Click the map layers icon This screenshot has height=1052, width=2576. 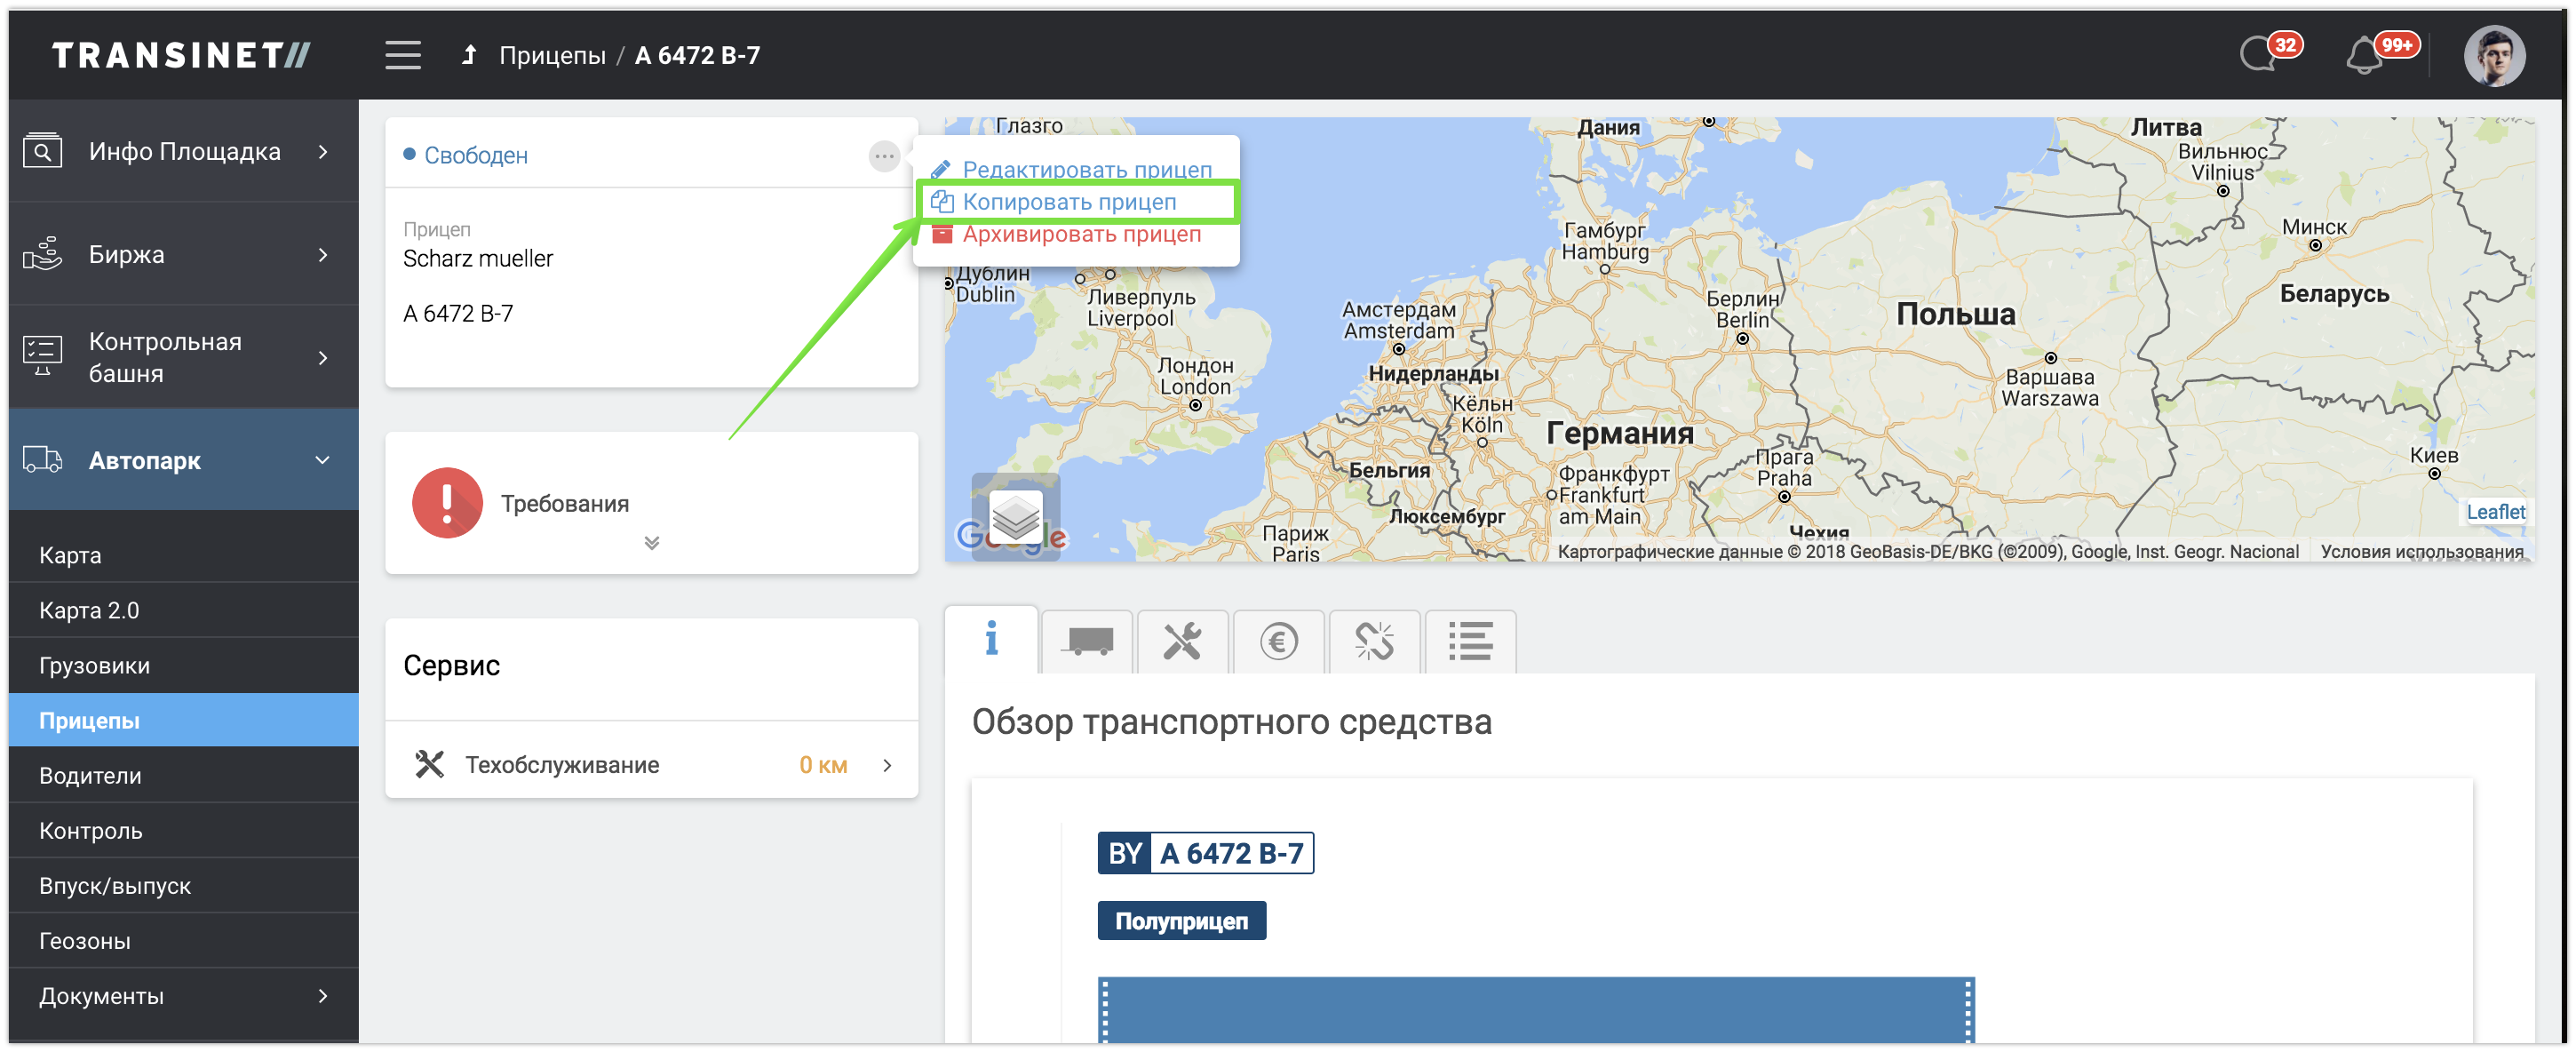point(1015,517)
